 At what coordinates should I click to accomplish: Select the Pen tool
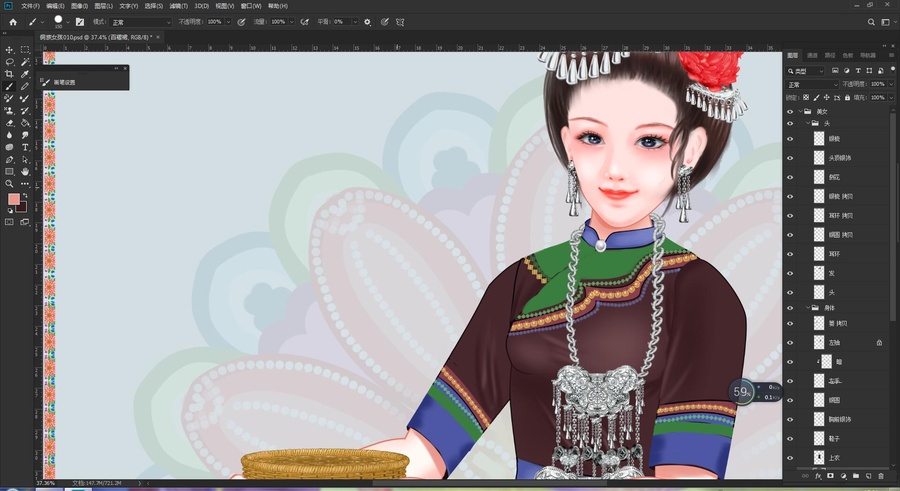tap(9, 160)
